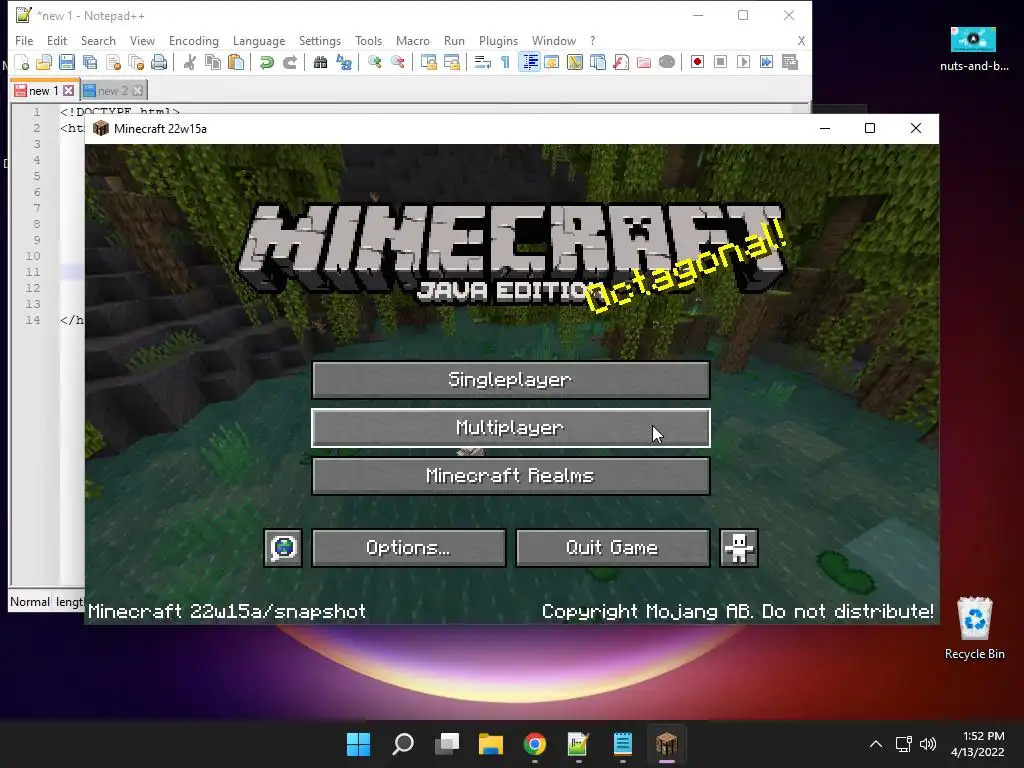Viewport: 1024px width, 768px height.
Task: Switch to Google Chrome in the taskbar
Action: pyautogui.click(x=535, y=744)
